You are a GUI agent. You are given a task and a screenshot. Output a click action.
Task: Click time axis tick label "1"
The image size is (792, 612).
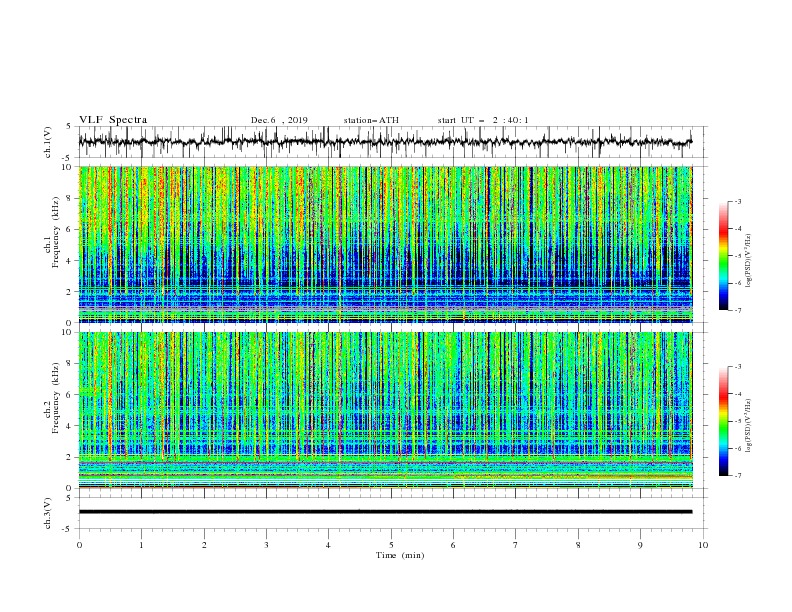click(x=141, y=545)
